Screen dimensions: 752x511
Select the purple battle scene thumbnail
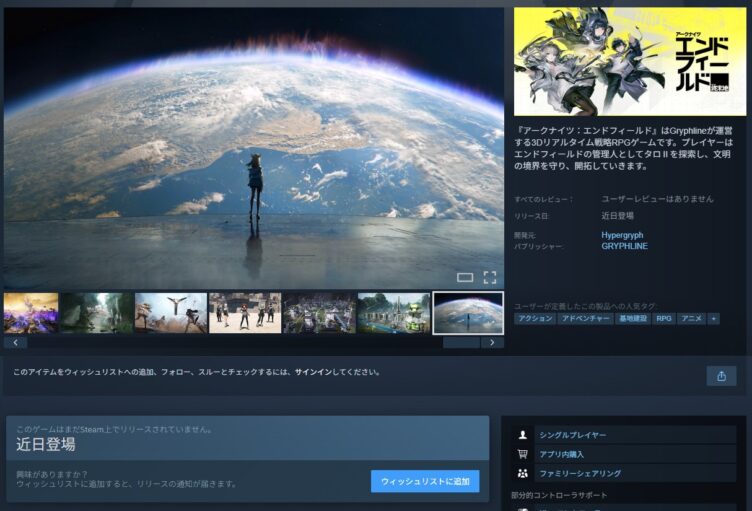[x=31, y=313]
